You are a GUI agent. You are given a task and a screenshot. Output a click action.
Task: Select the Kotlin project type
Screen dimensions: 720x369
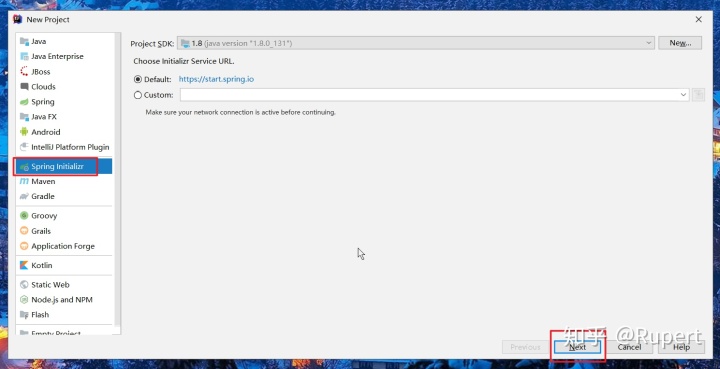coord(64,265)
